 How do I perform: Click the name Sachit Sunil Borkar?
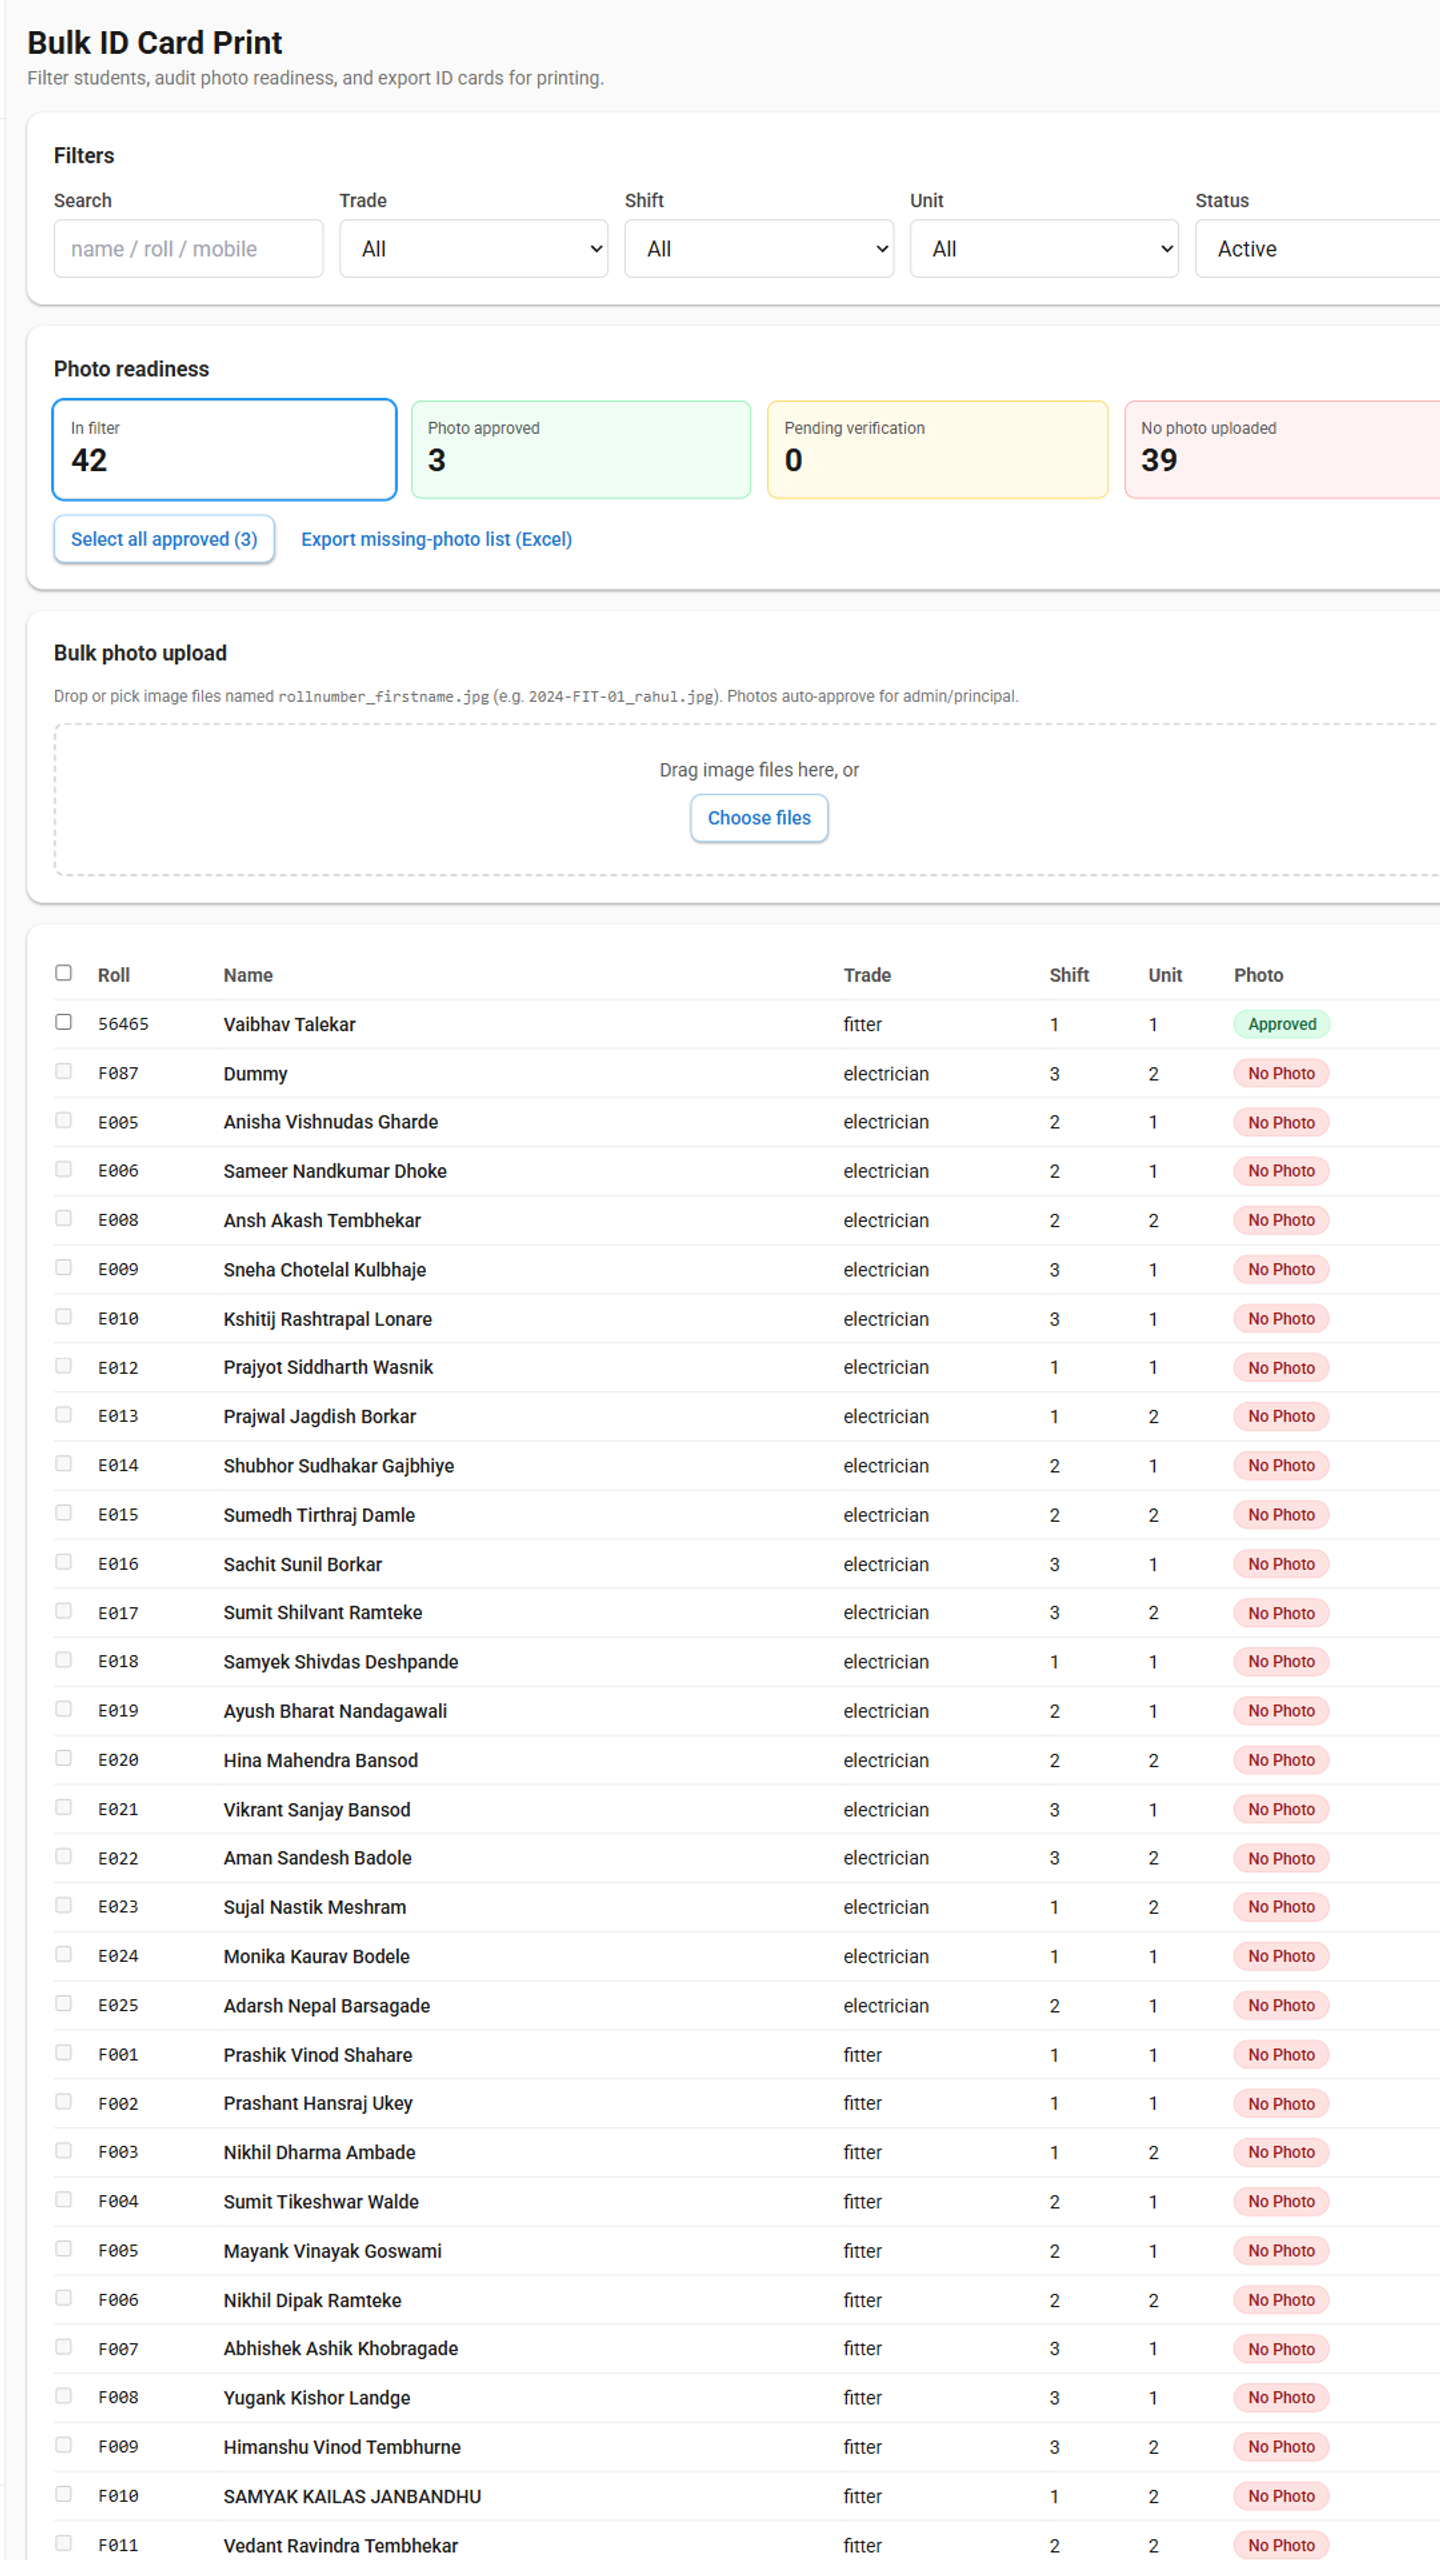point(302,1564)
